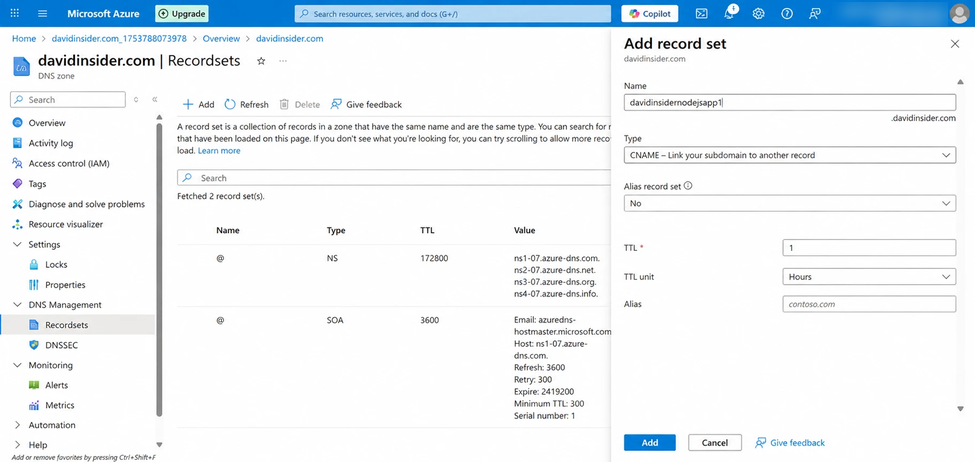The image size is (975, 462).
Task: Close the Add record set panel
Action: [955, 44]
